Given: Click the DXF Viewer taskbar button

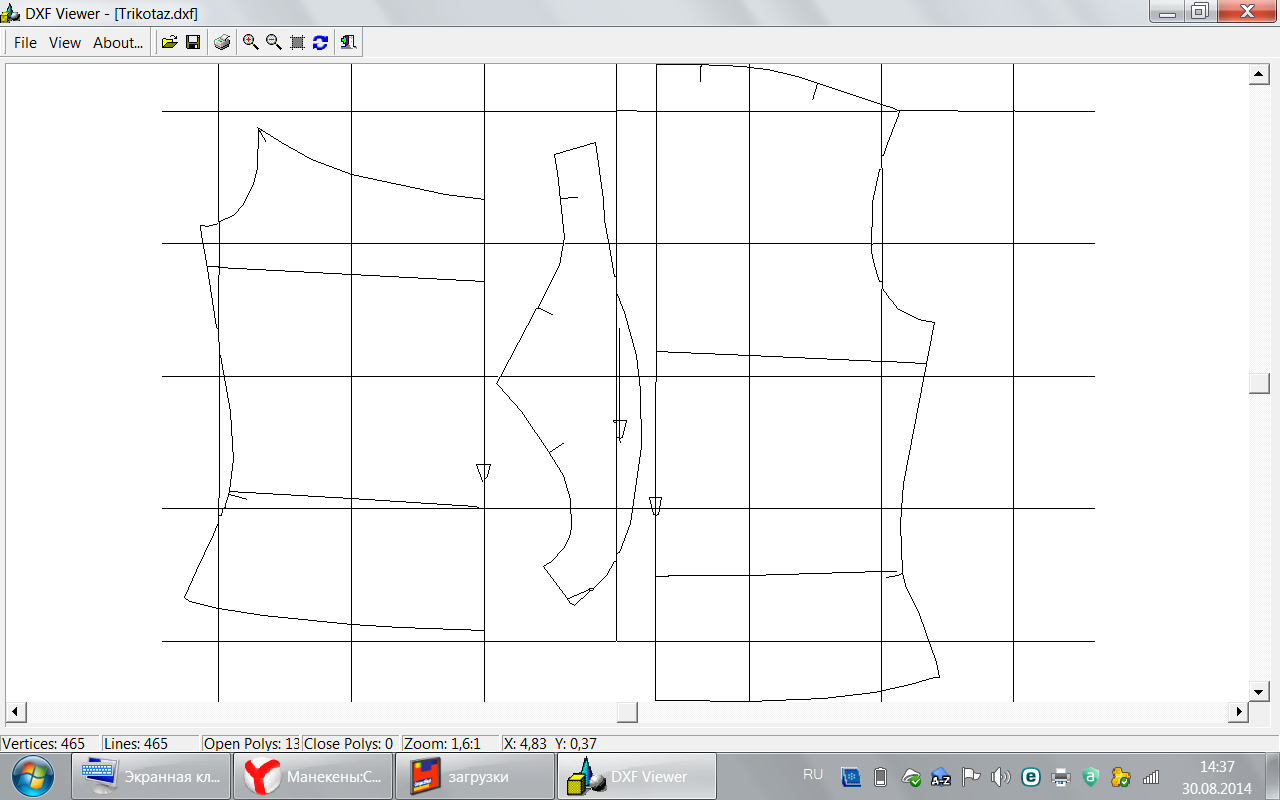Looking at the screenshot, I should point(636,776).
